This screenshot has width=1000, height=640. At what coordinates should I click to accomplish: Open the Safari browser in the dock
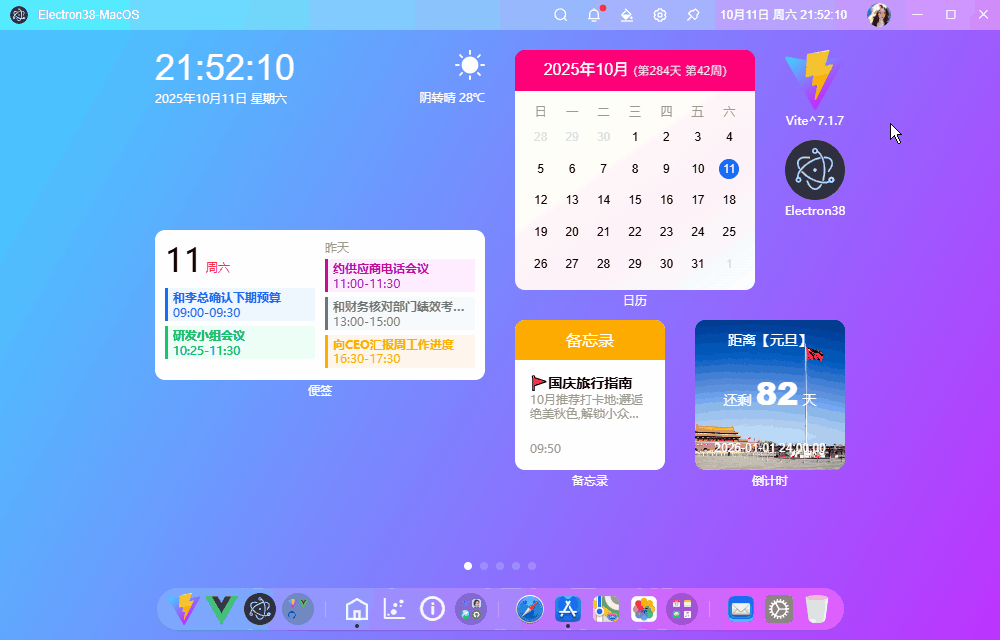point(530,609)
